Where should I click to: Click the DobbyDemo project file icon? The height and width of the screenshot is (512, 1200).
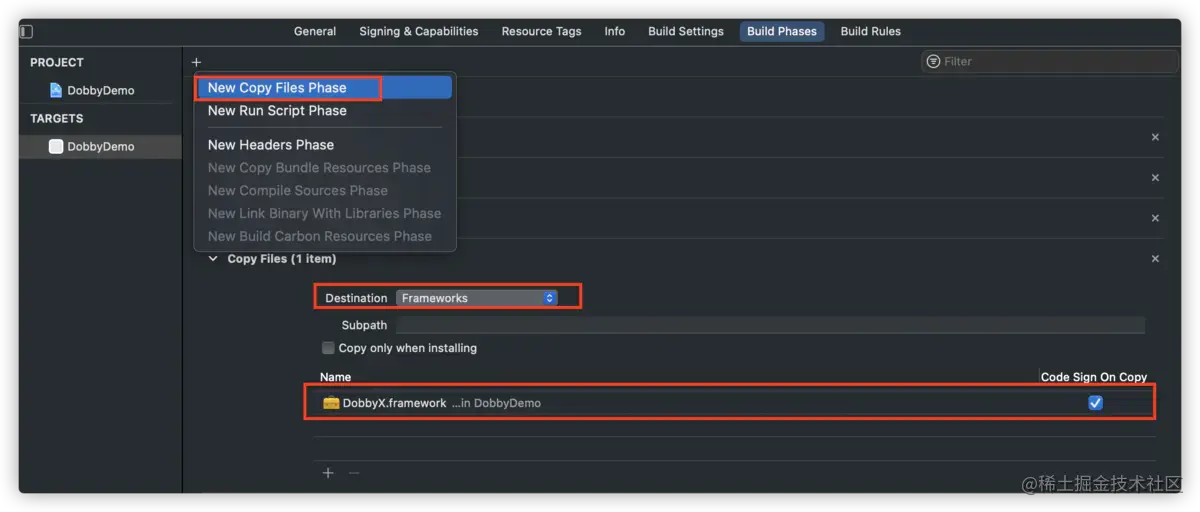pos(56,90)
